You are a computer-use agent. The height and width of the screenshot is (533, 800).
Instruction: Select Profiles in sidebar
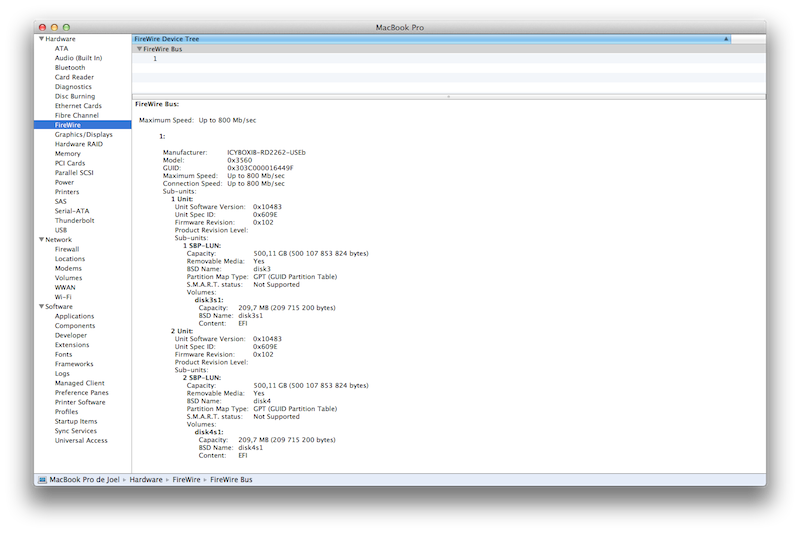pos(66,412)
